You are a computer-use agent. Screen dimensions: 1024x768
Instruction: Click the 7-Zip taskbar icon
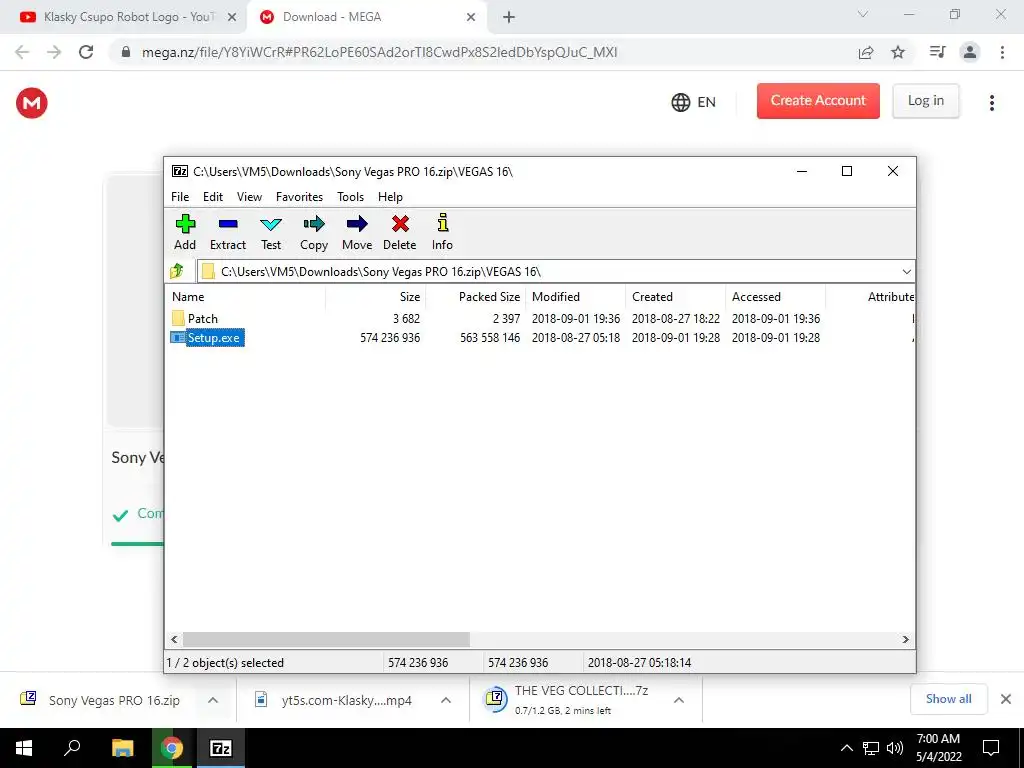pos(220,748)
